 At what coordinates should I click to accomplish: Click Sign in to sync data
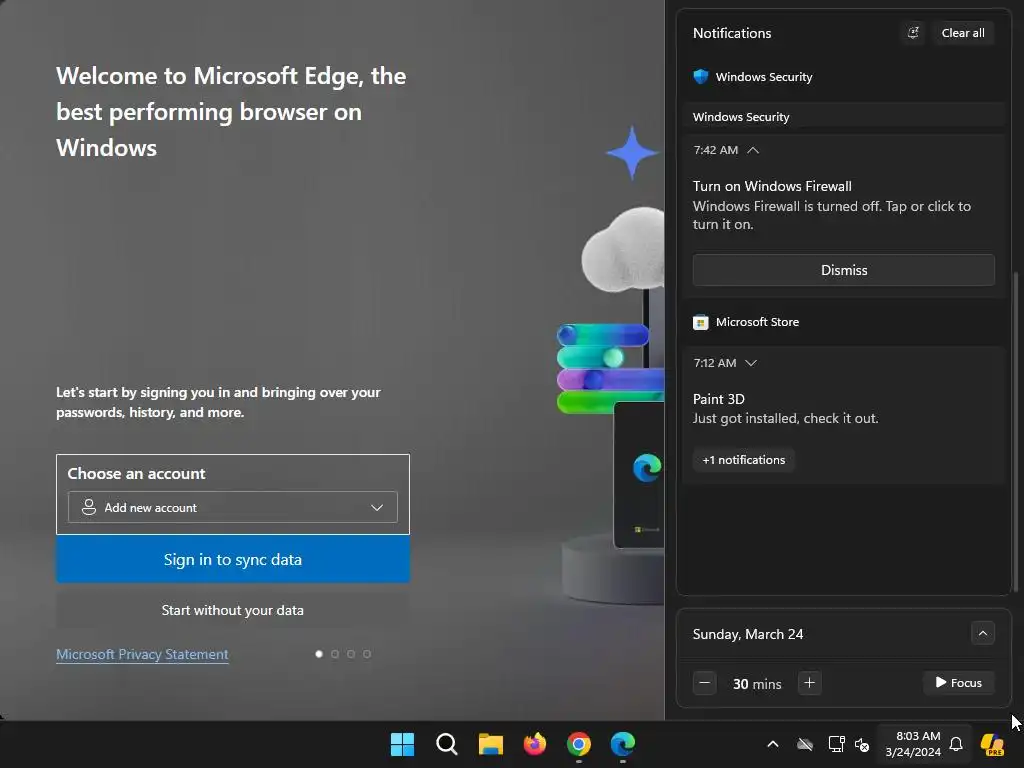233,560
